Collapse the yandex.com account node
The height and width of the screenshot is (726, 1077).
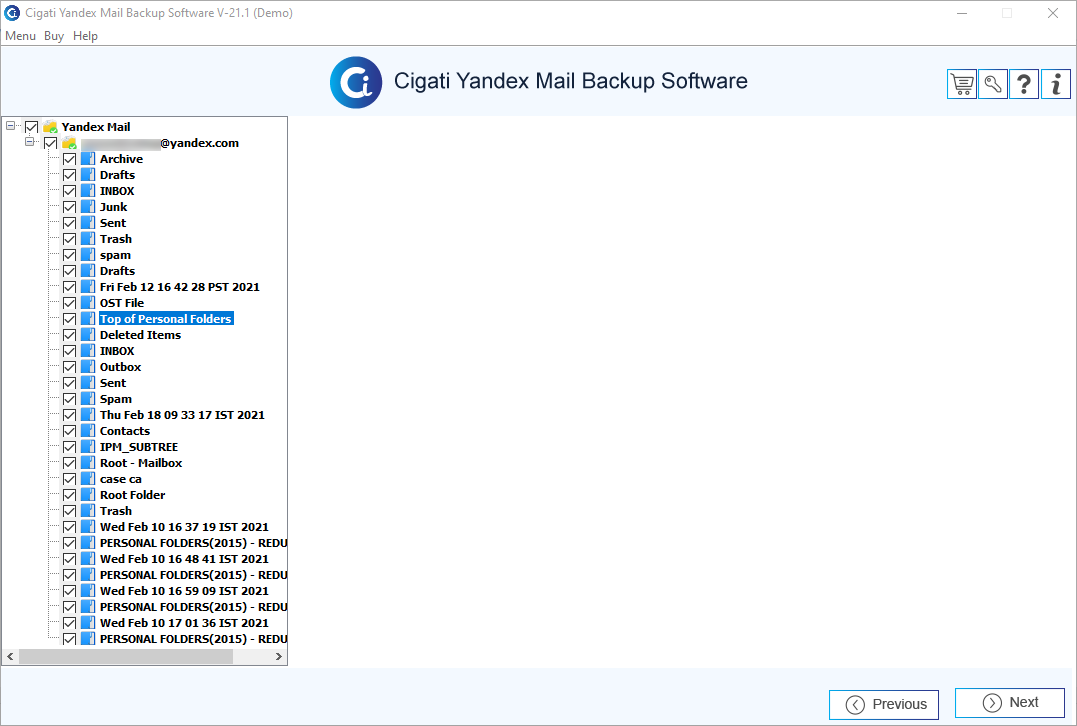coord(30,141)
